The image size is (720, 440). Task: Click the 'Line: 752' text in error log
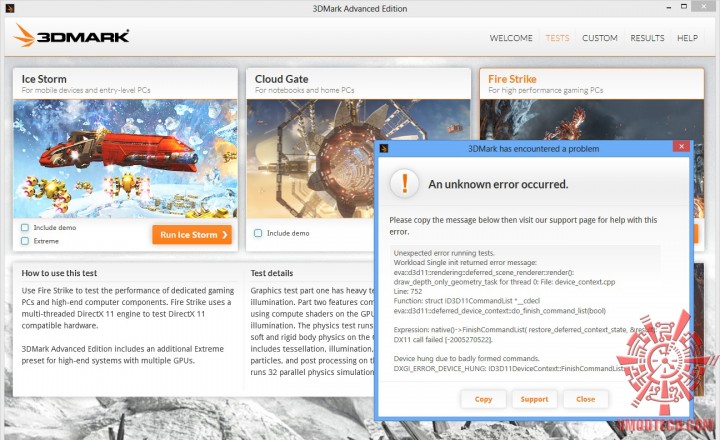[408, 291]
